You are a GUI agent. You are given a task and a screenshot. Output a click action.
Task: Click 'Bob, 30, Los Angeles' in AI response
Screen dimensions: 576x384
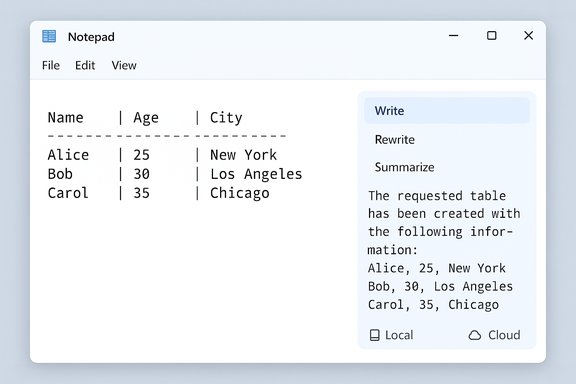tap(440, 287)
